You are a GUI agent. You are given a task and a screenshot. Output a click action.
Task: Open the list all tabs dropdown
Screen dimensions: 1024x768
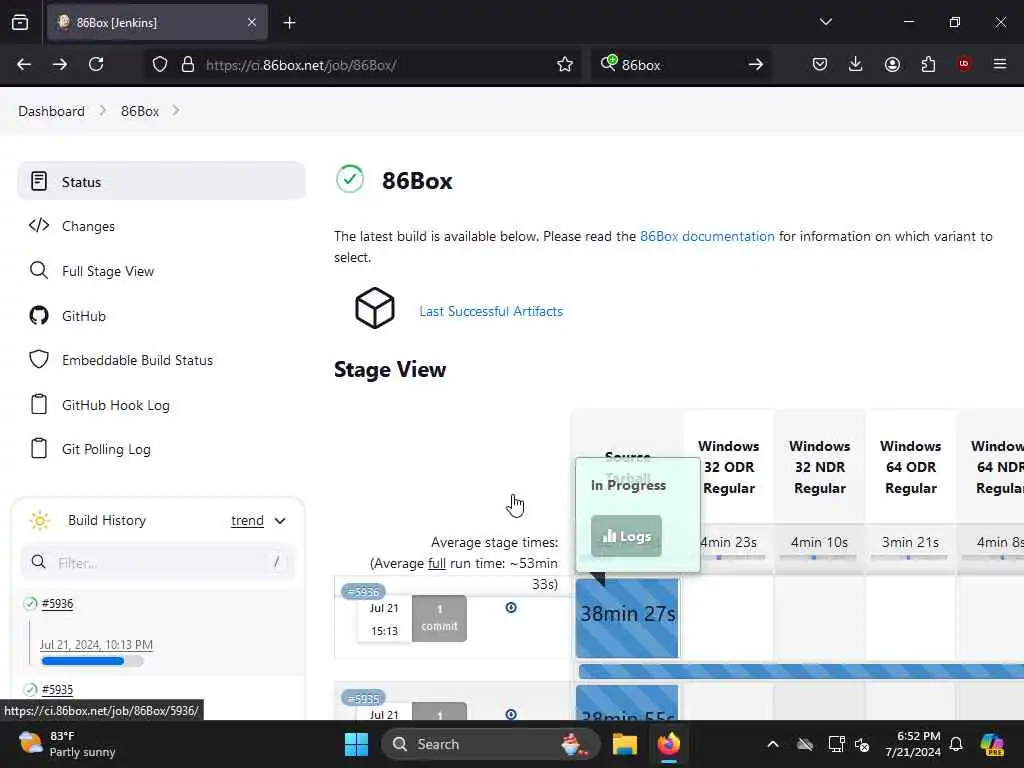point(825,22)
